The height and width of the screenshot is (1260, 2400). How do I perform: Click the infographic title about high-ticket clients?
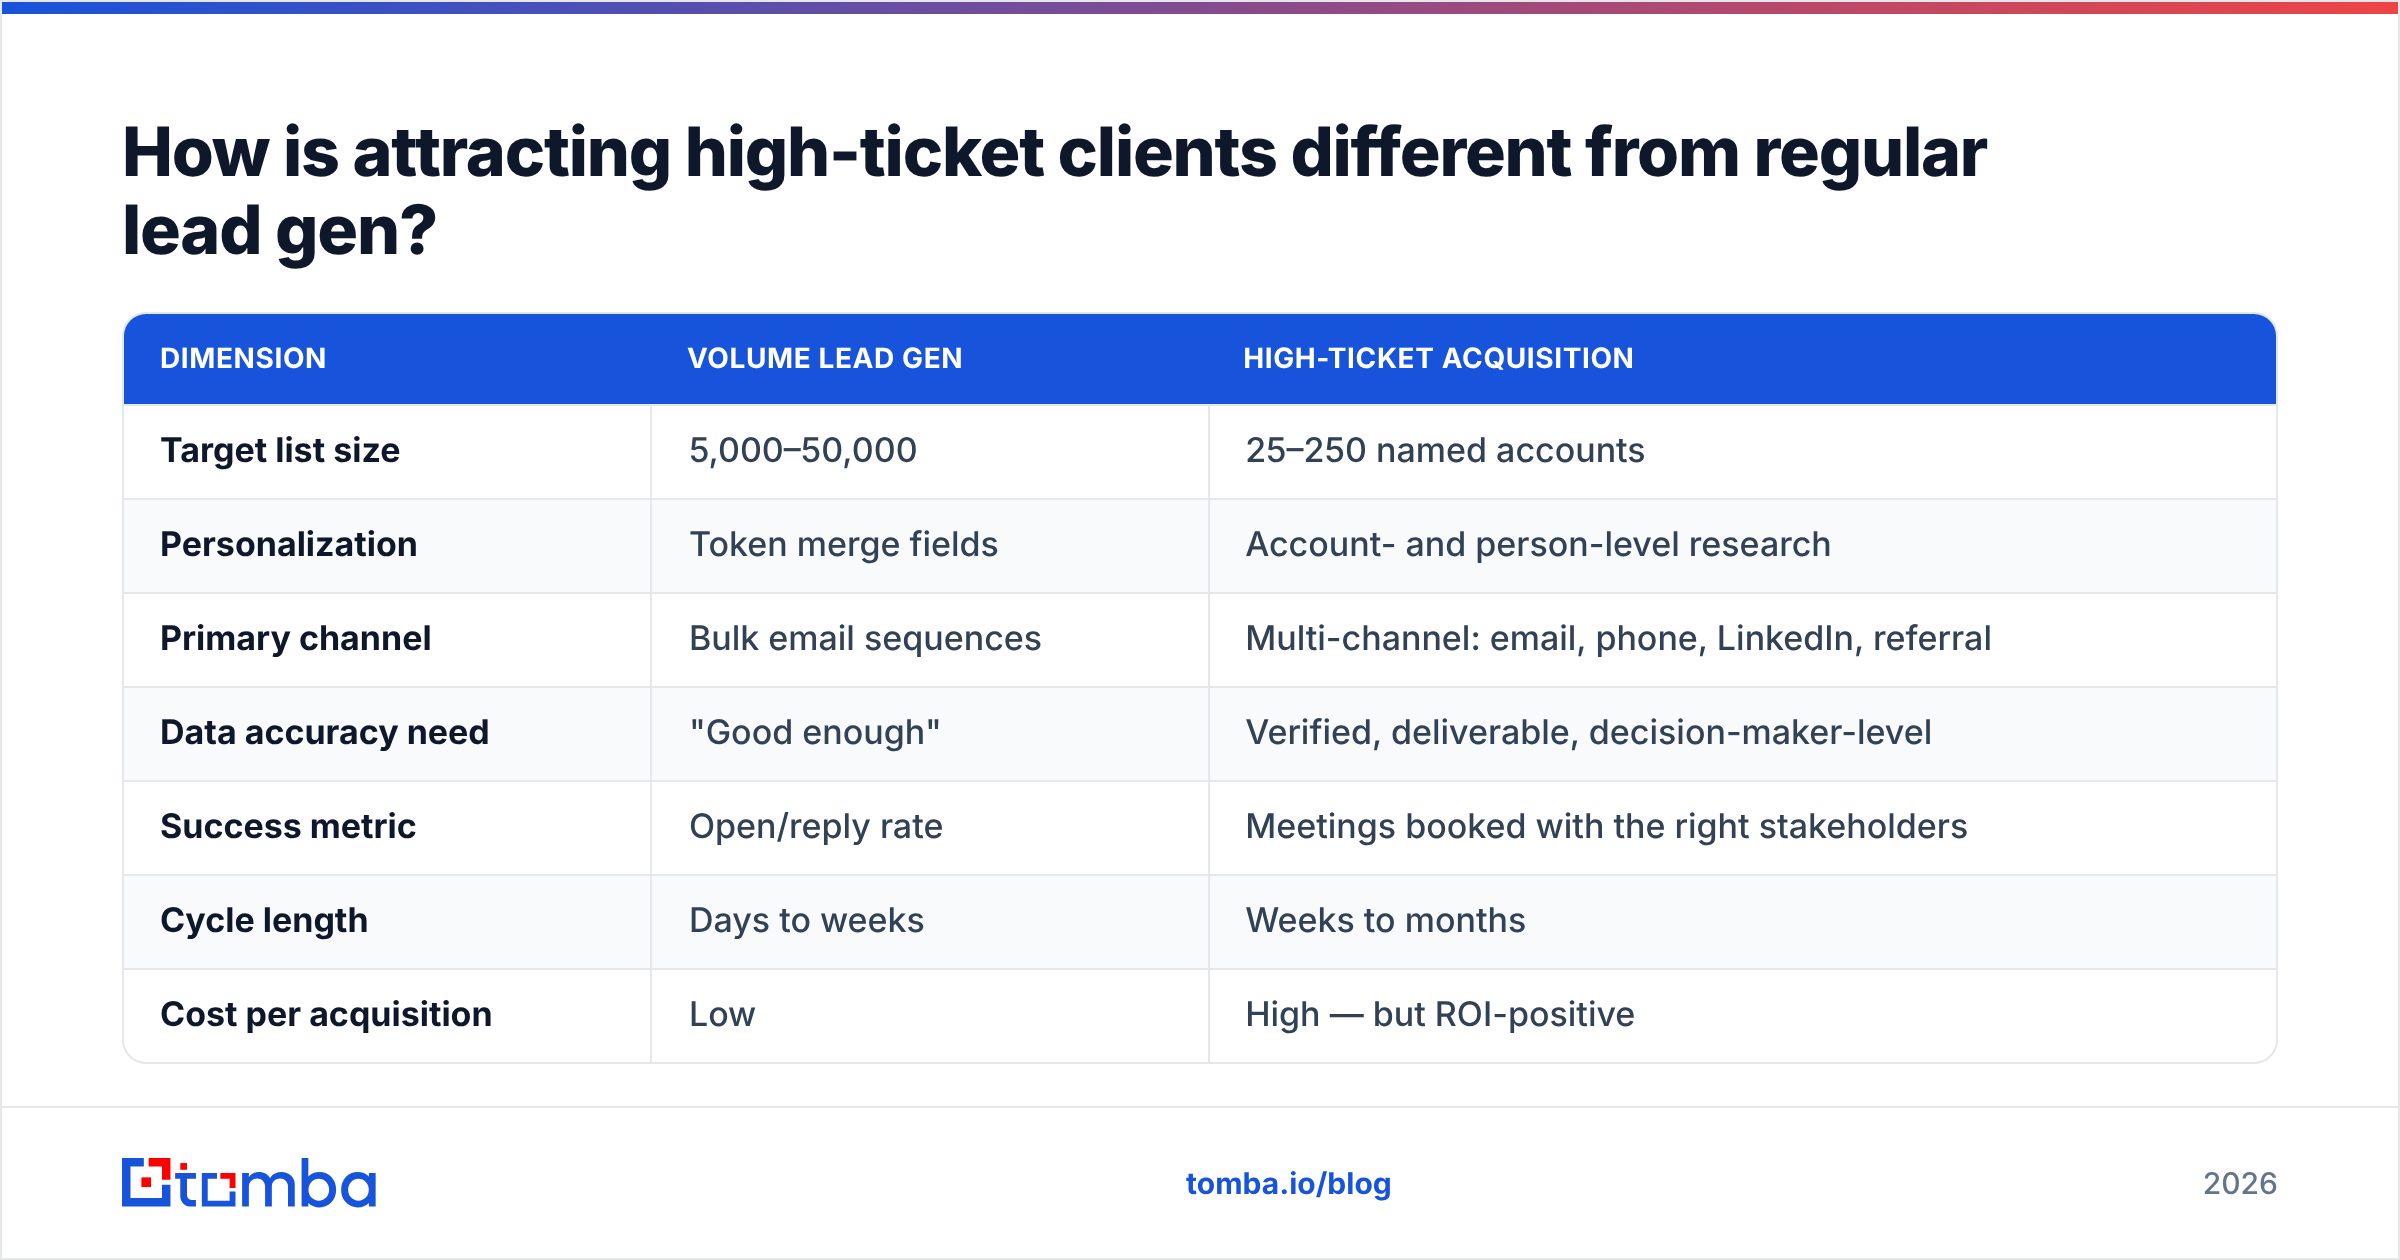(1054, 191)
